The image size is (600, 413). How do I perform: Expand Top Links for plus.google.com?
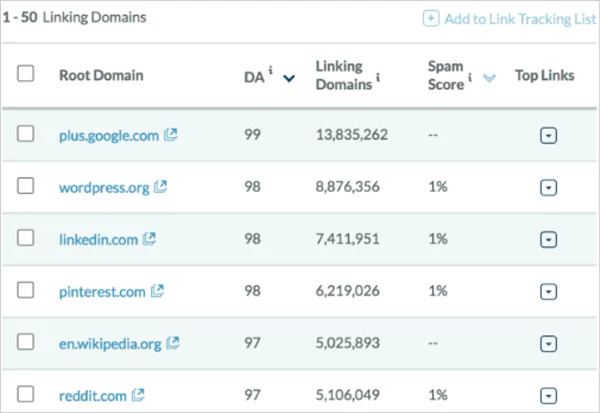[548, 135]
